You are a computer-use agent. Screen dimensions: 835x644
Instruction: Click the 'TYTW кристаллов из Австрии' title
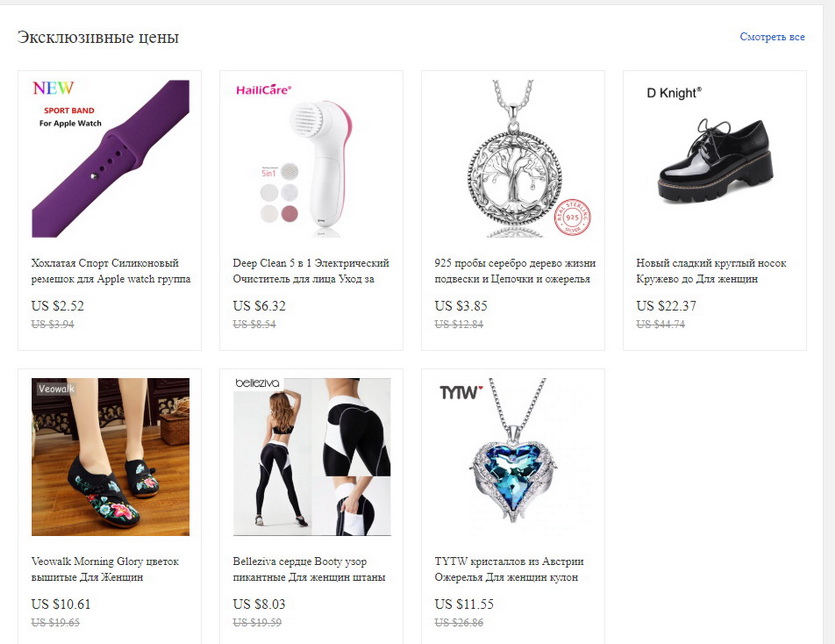point(509,569)
